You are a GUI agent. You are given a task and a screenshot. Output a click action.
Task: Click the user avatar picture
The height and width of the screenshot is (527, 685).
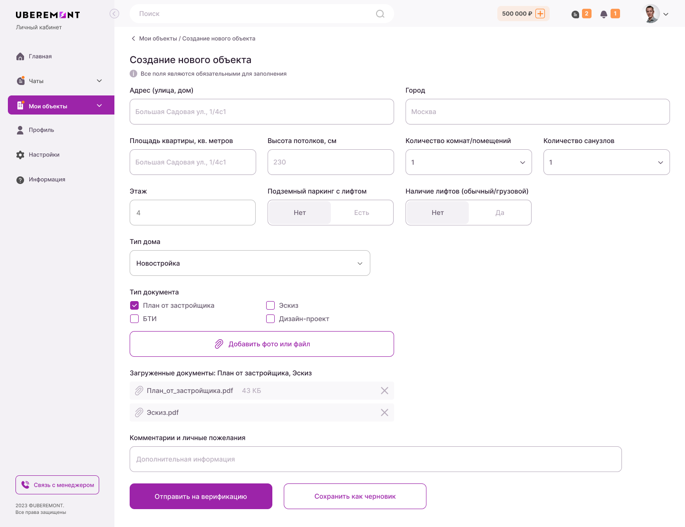[x=651, y=14]
